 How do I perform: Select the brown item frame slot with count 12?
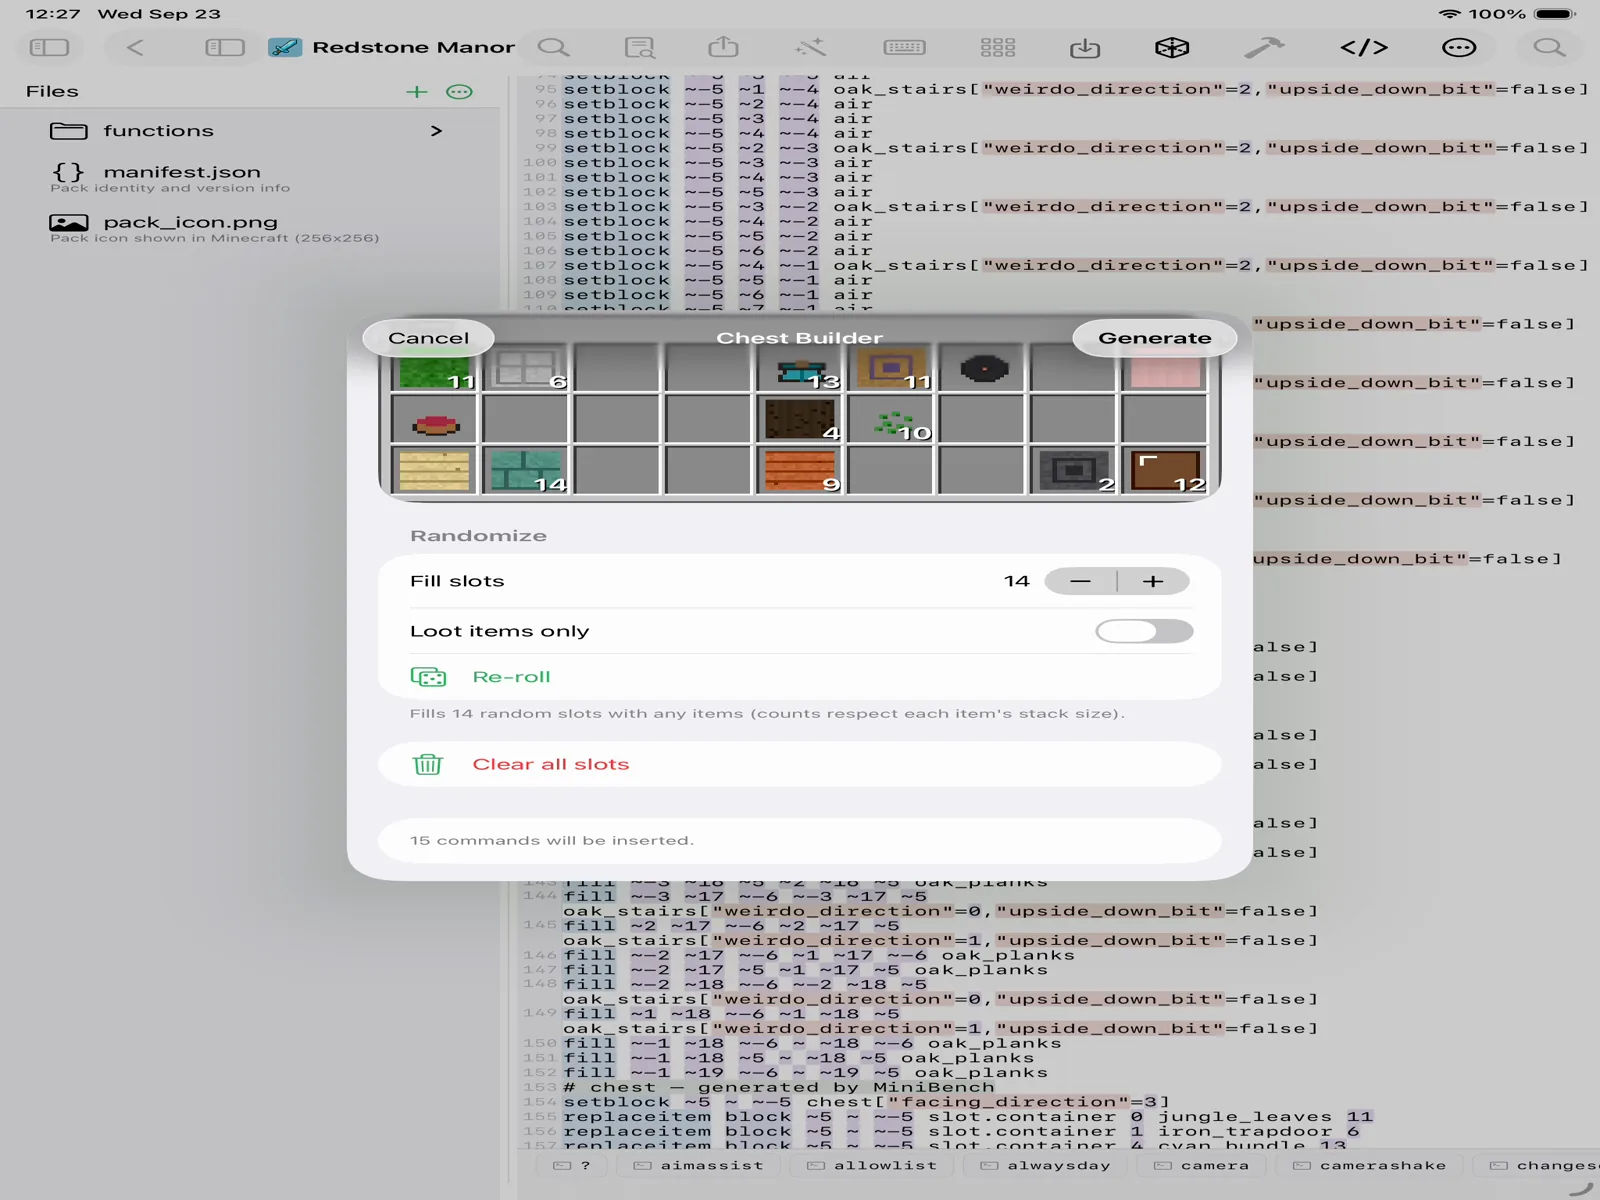tap(1165, 470)
